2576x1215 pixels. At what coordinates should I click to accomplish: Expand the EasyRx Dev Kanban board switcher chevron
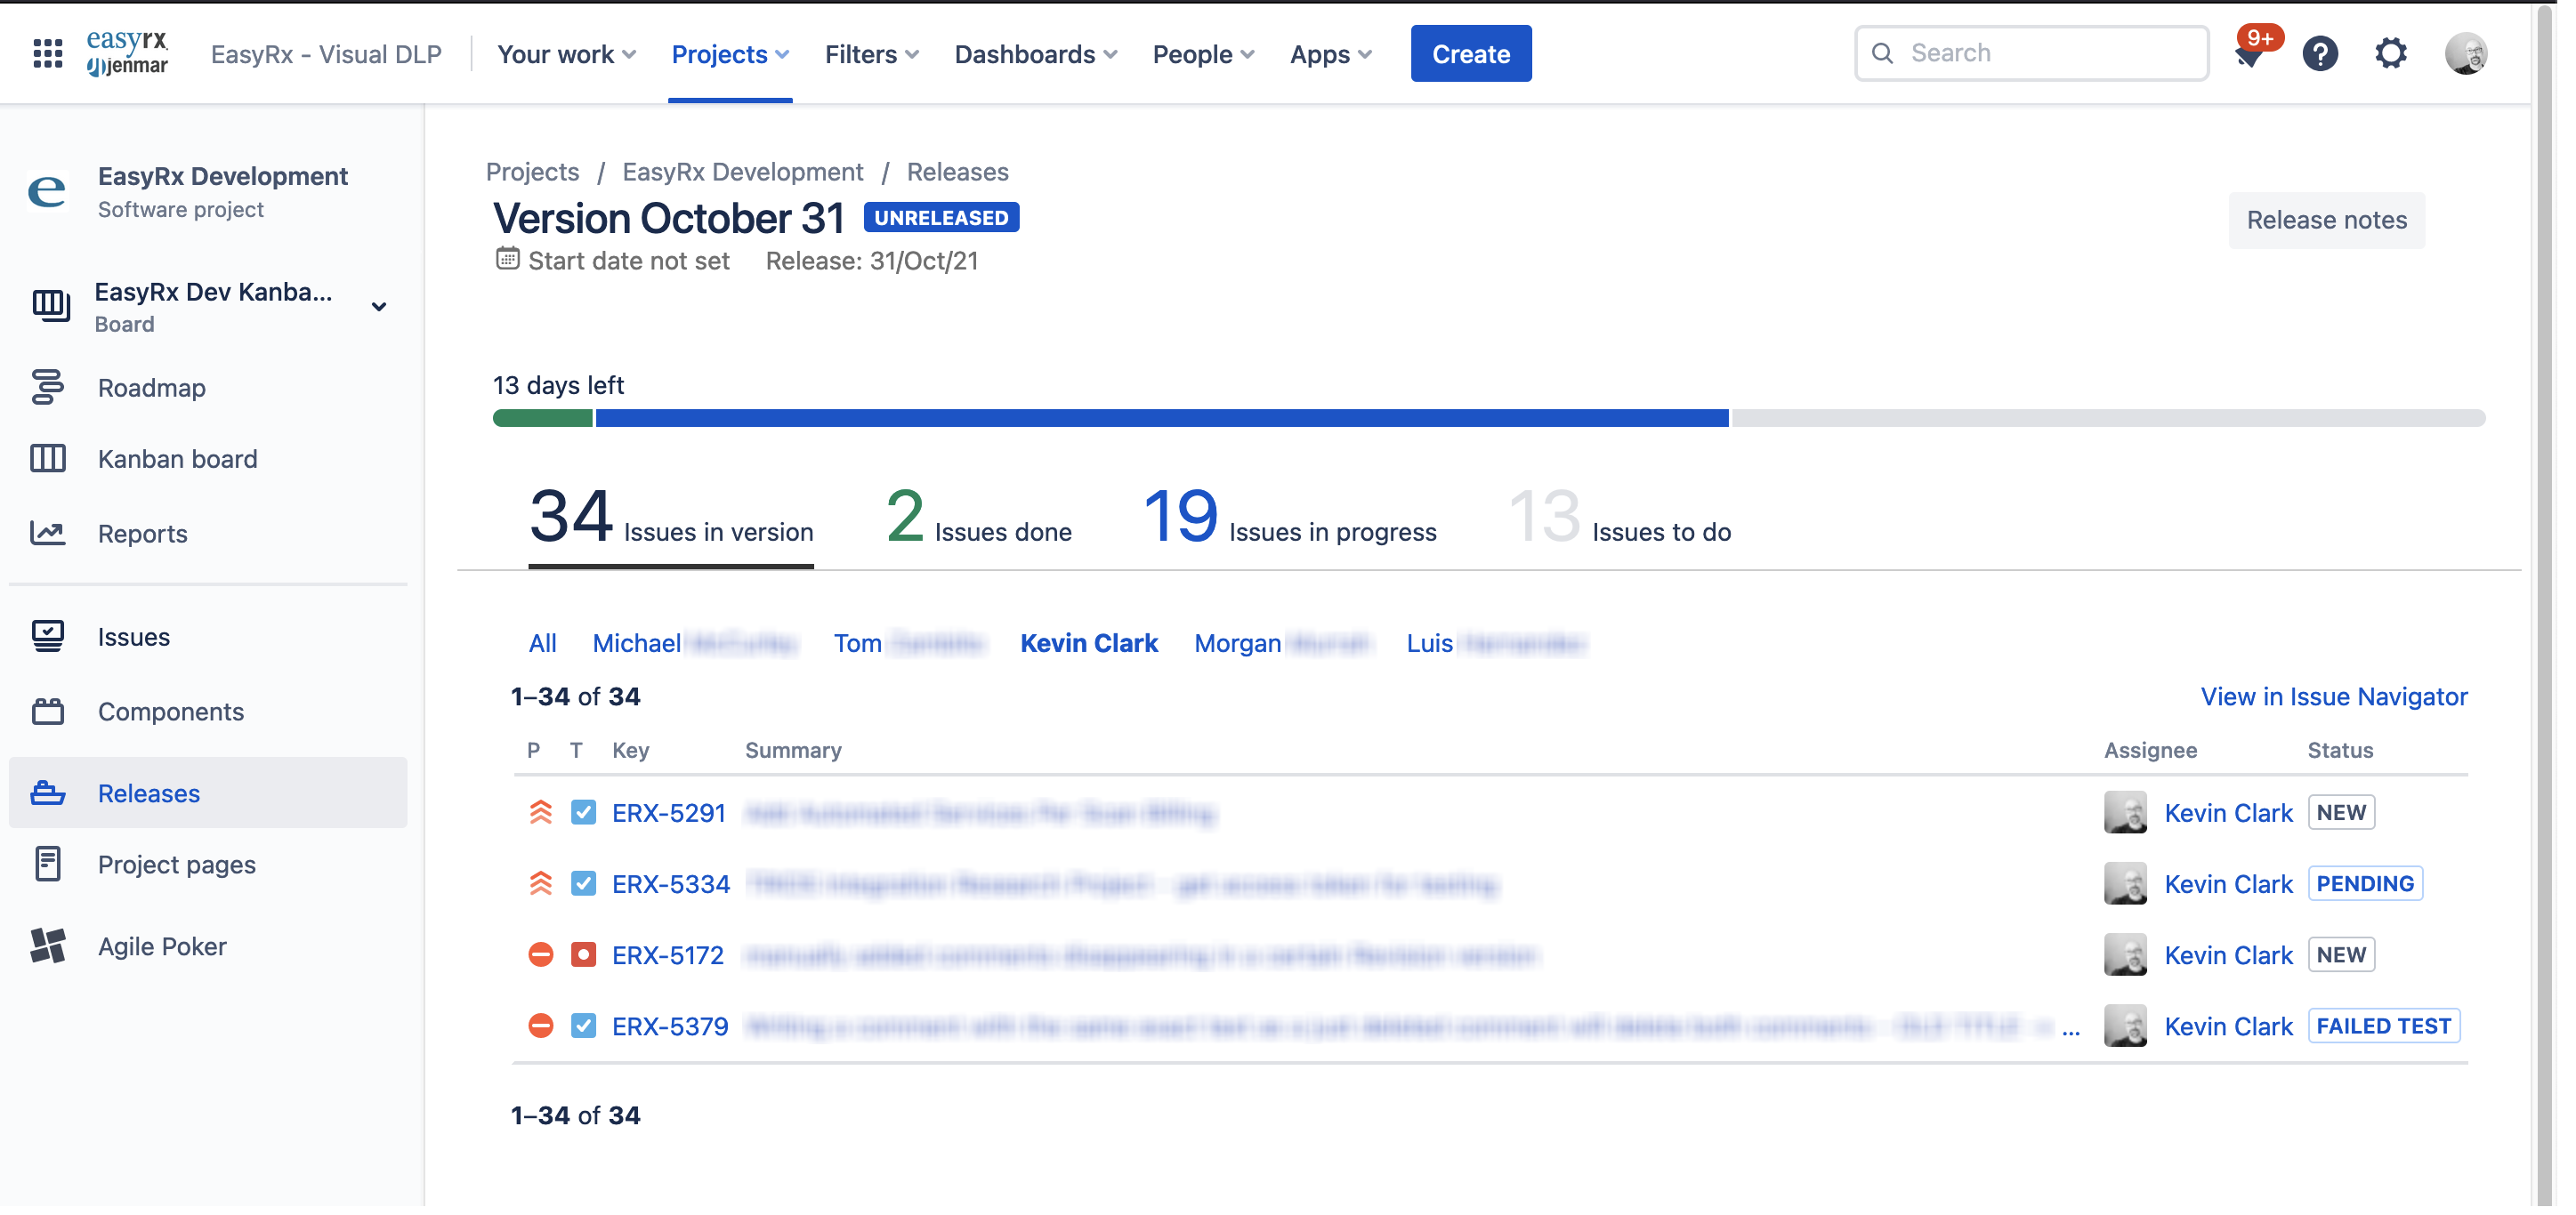[379, 307]
